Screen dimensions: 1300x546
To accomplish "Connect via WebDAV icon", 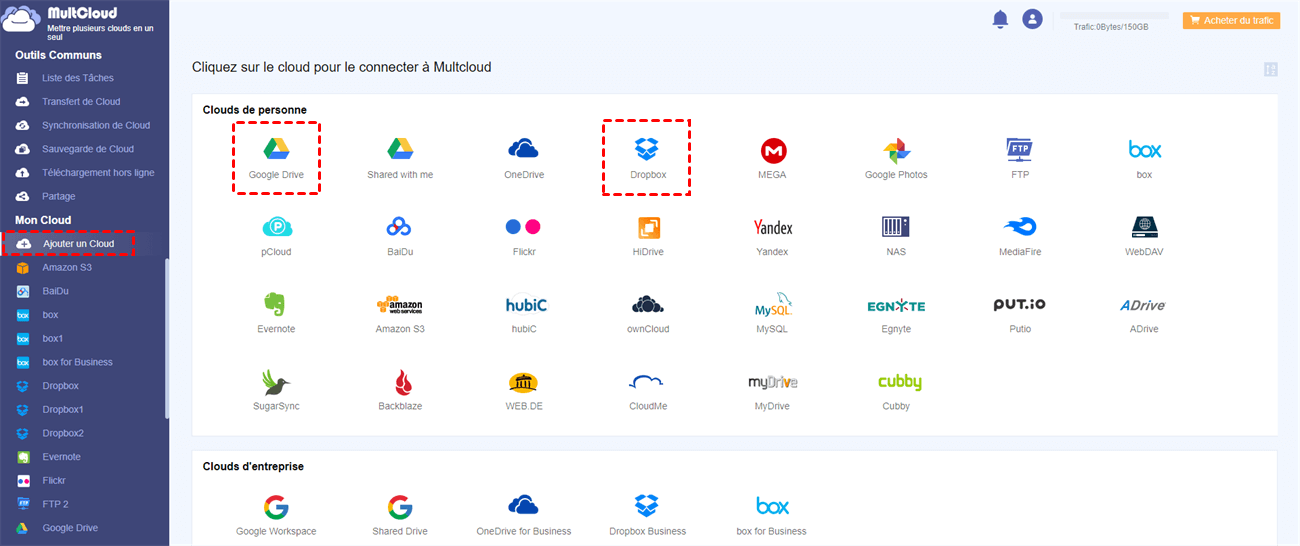I will point(1144,227).
